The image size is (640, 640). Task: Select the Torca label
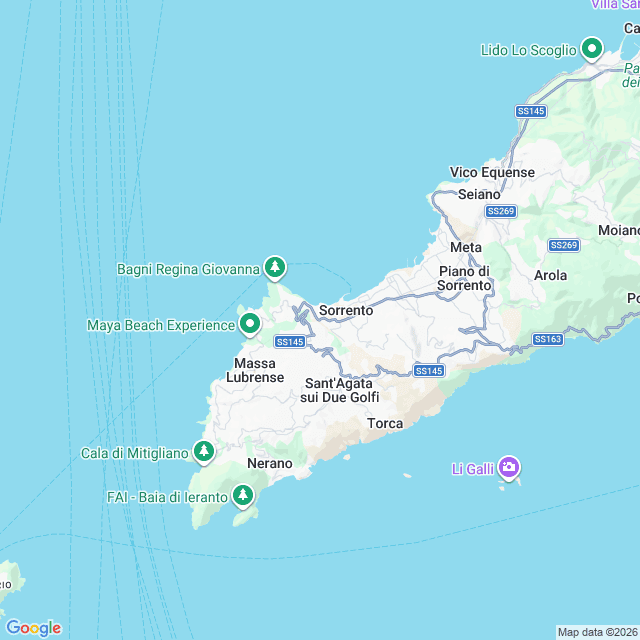point(385,424)
